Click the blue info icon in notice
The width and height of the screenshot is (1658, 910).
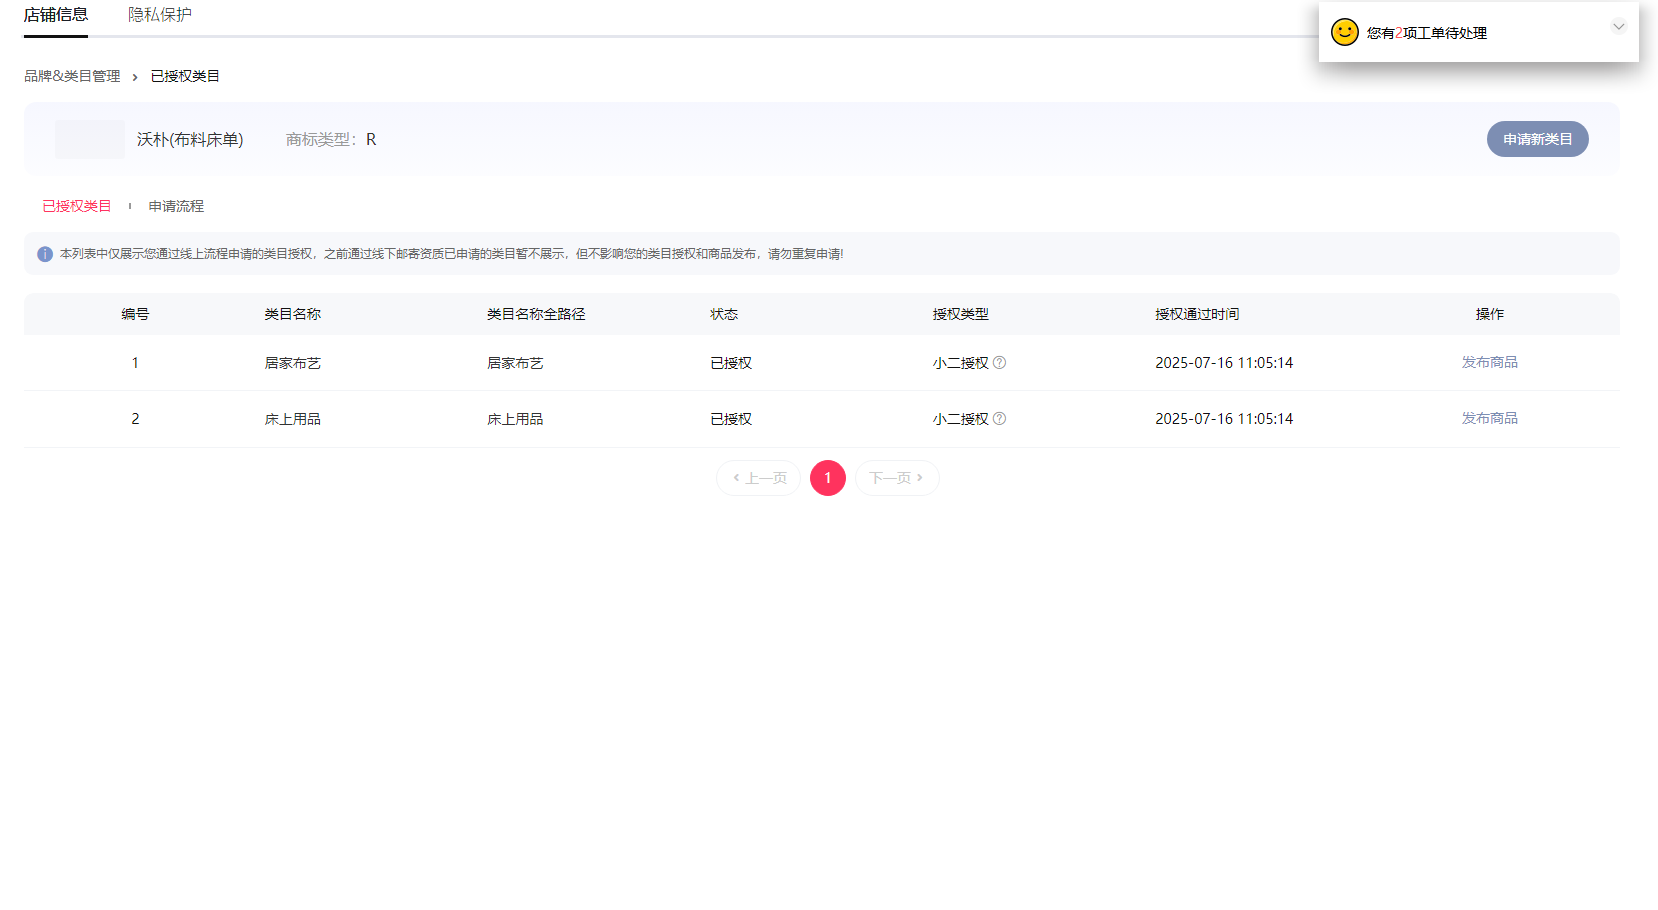pos(45,254)
